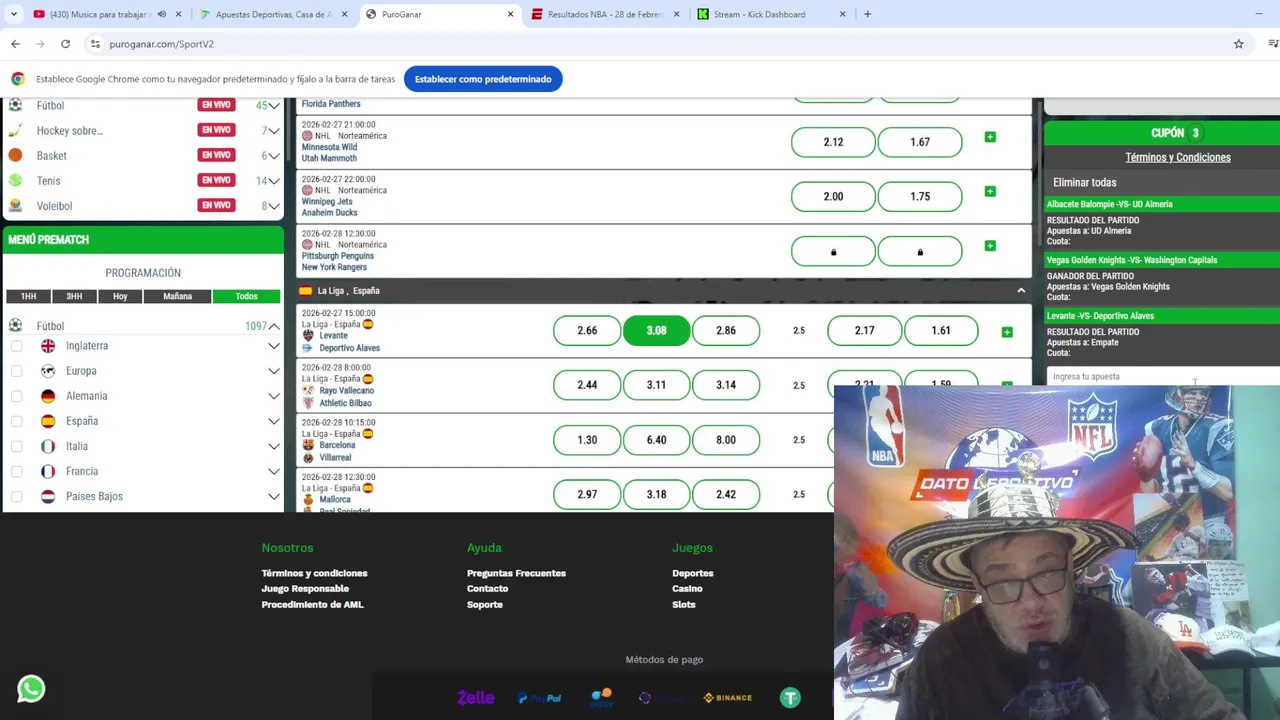Collapse the prematch Fútbol 1097 list

coord(273,326)
